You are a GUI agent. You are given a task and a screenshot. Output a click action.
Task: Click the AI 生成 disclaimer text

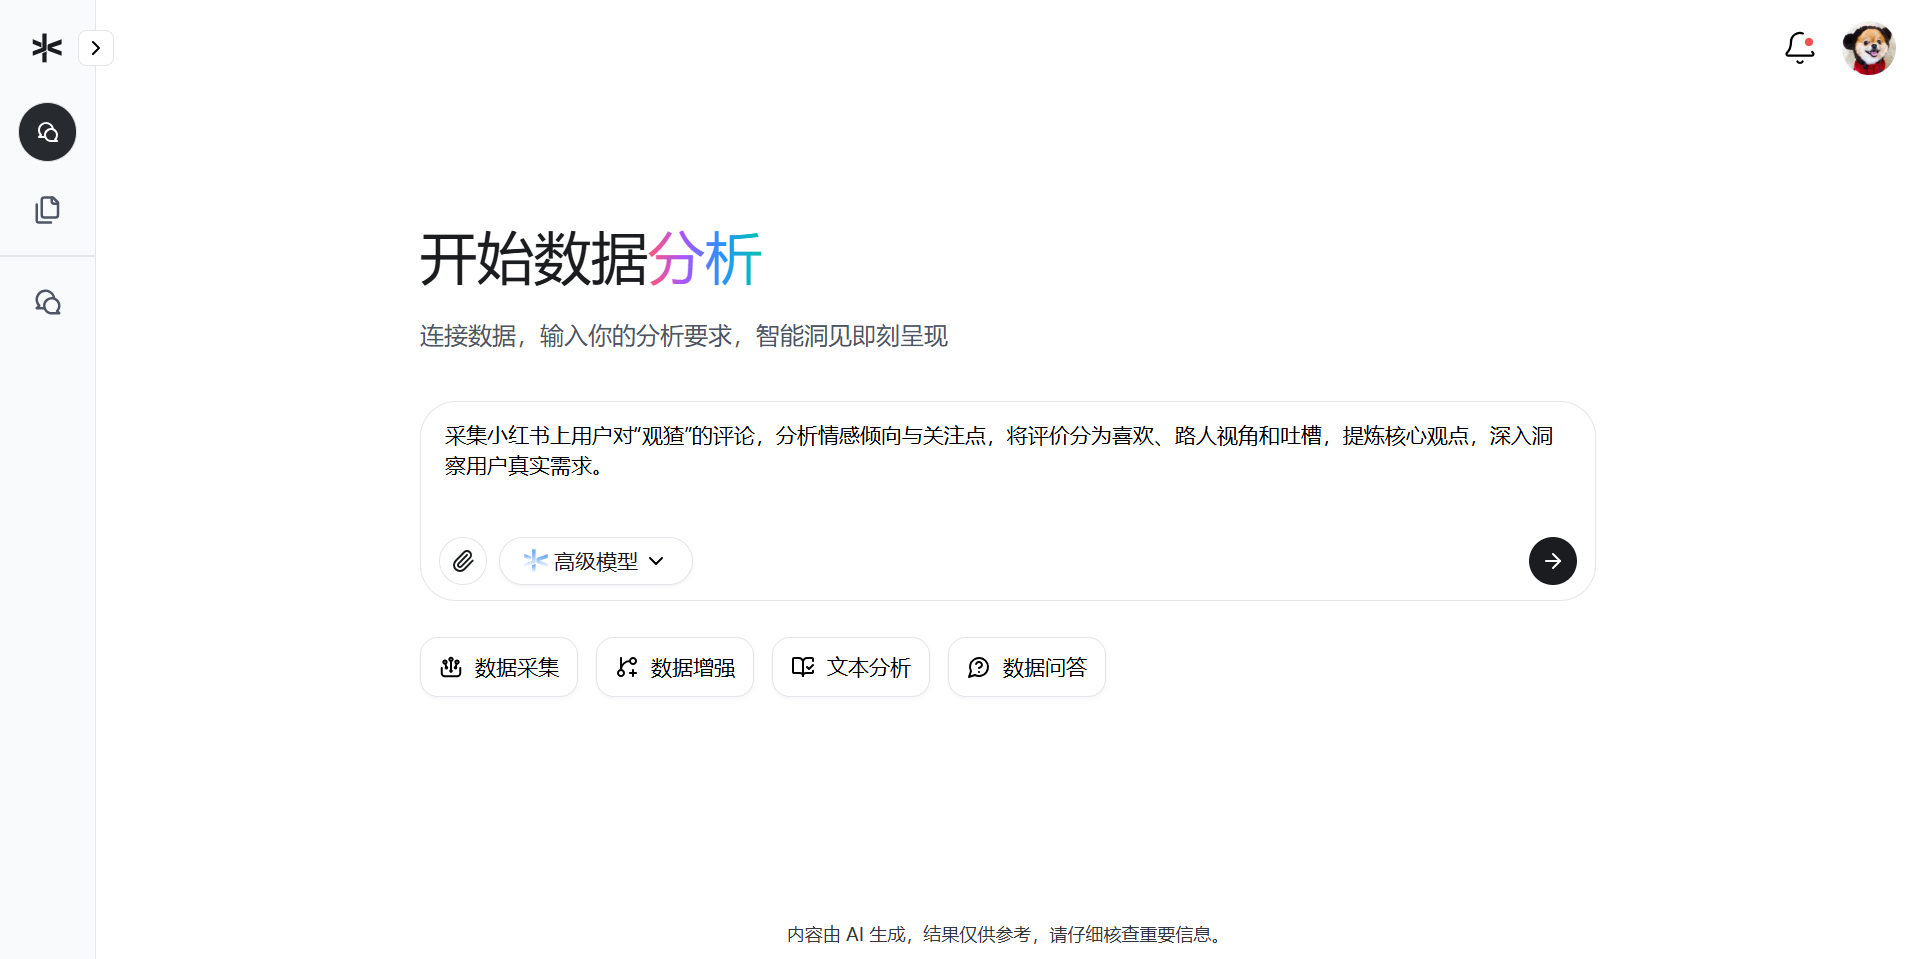pos(1004,934)
